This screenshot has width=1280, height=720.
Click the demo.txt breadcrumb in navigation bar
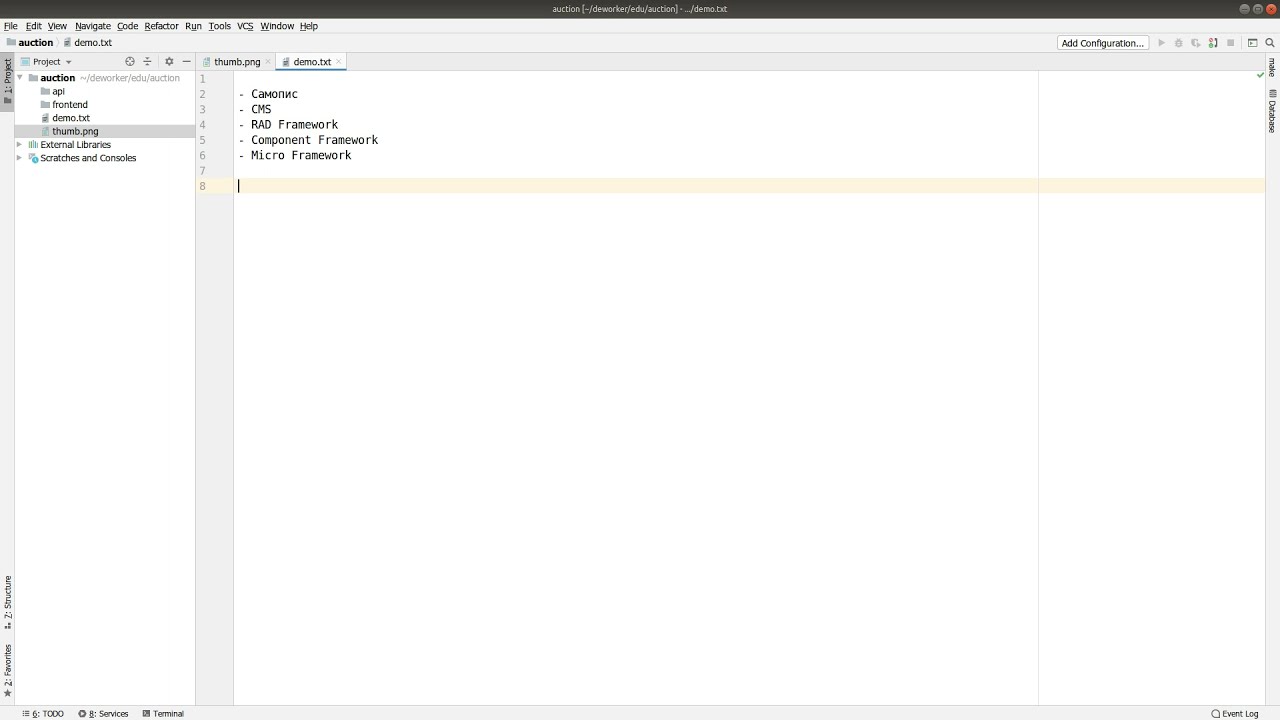pyautogui.click(x=87, y=43)
